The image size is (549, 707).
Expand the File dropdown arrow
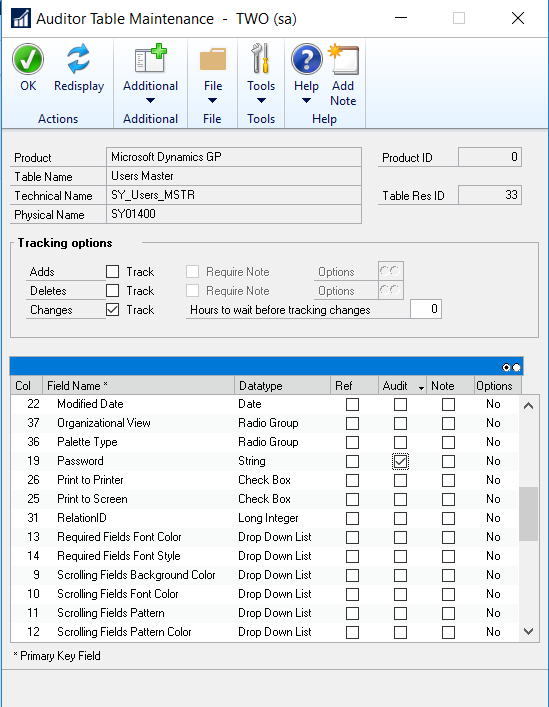(x=212, y=101)
